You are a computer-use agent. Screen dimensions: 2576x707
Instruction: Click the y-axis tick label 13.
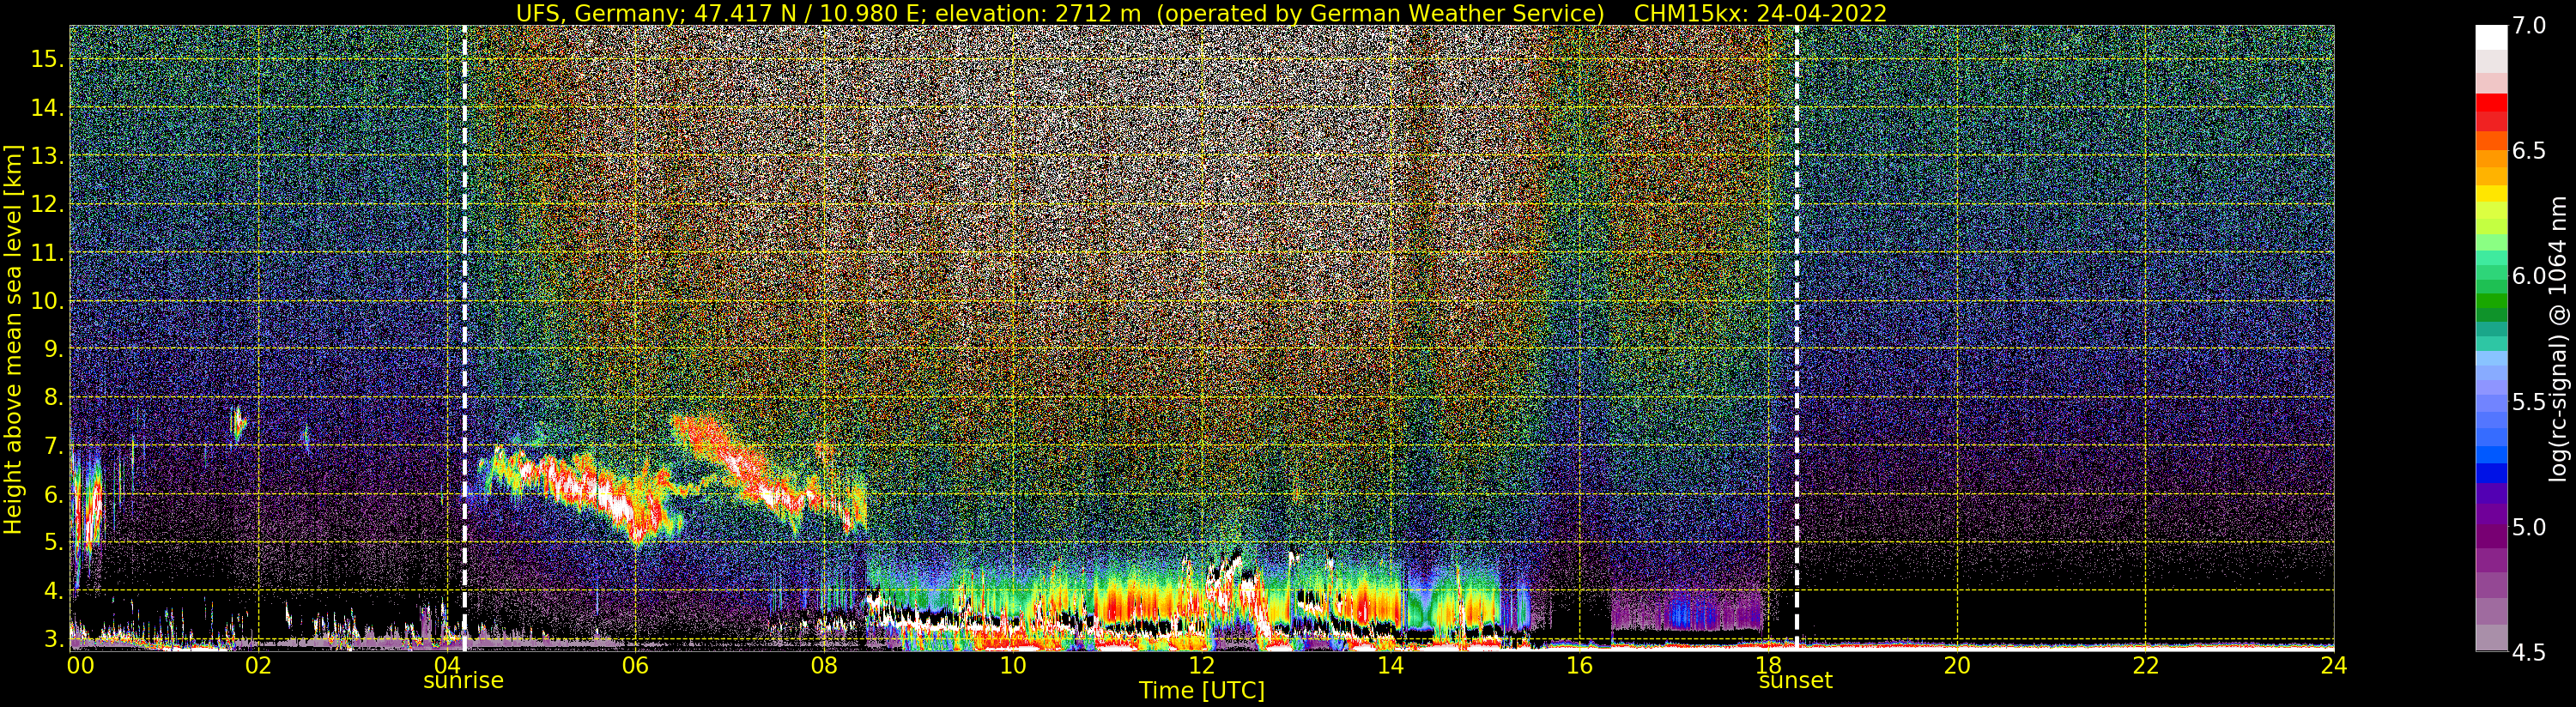pyautogui.click(x=47, y=156)
